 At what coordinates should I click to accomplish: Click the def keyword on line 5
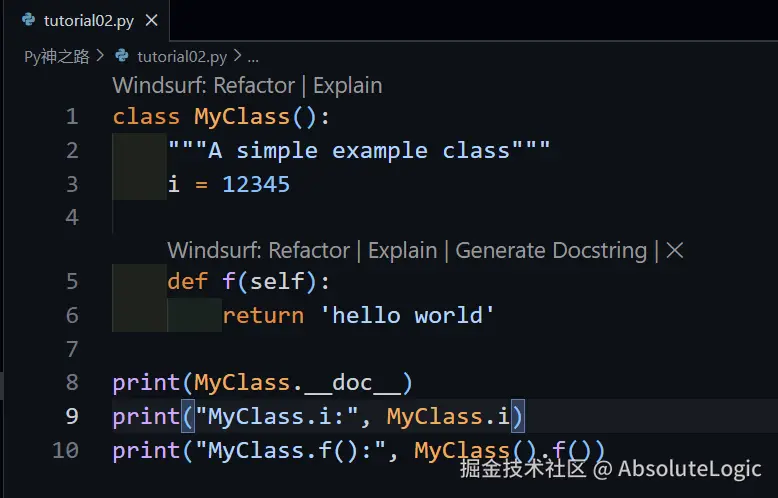(188, 282)
